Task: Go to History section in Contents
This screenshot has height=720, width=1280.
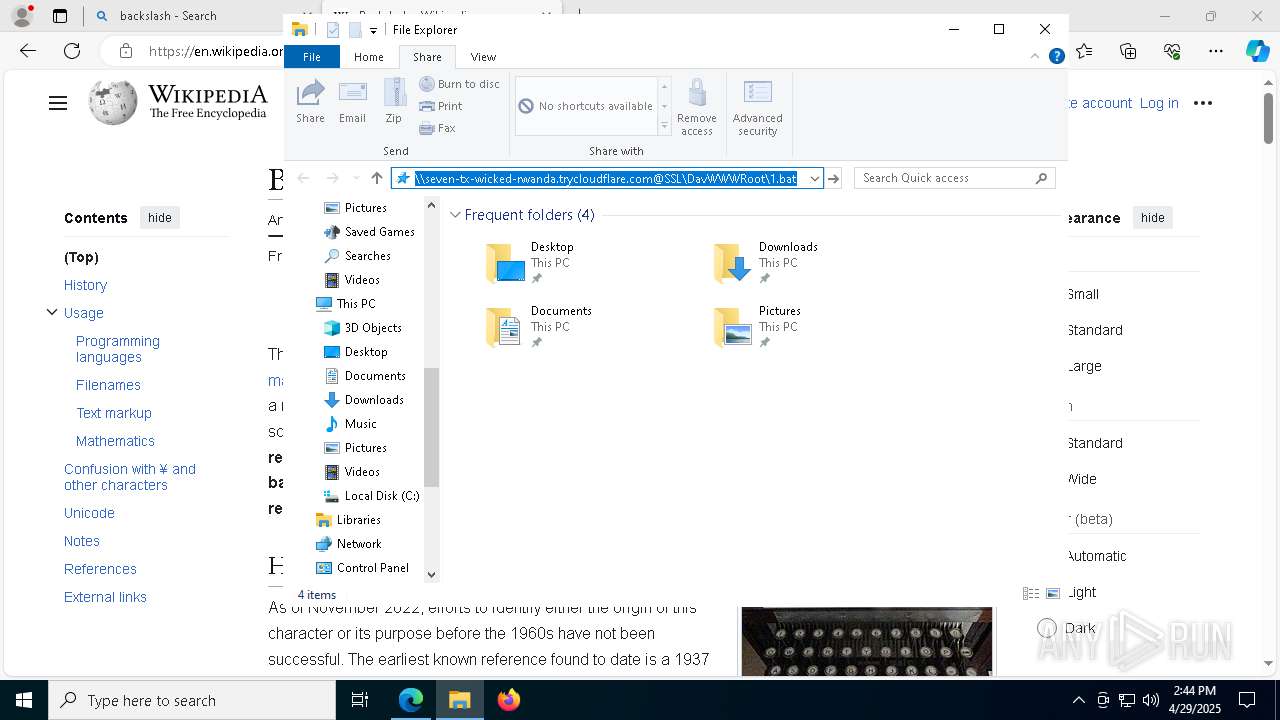Action: 85,285
